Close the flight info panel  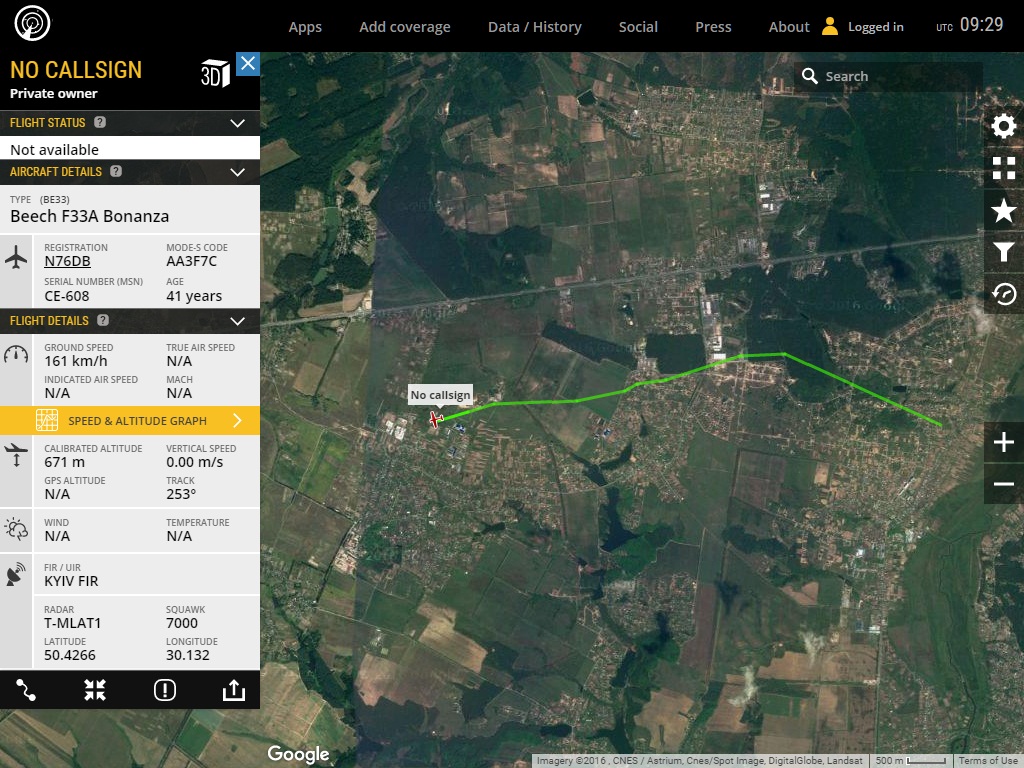248,64
